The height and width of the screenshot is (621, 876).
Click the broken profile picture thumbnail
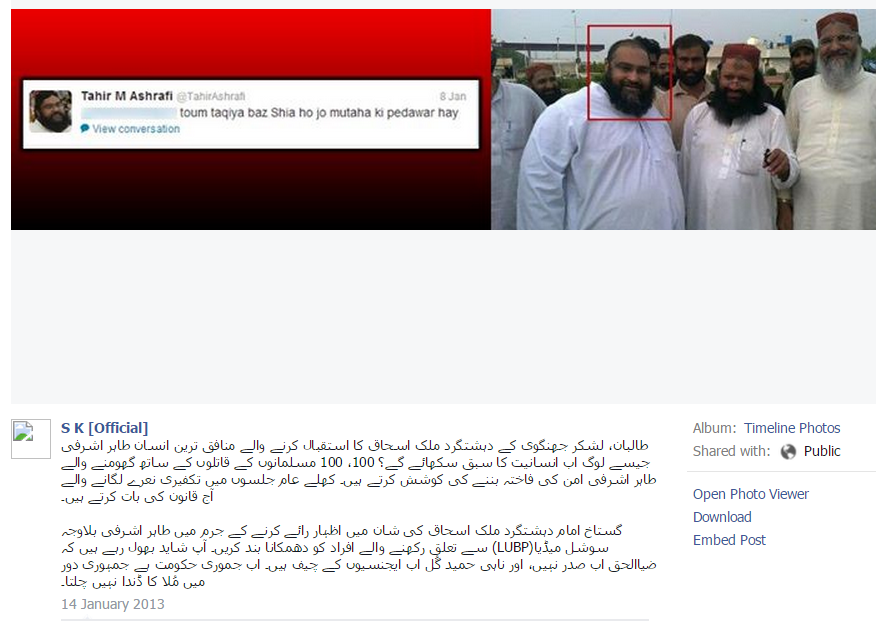pyautogui.click(x=31, y=439)
